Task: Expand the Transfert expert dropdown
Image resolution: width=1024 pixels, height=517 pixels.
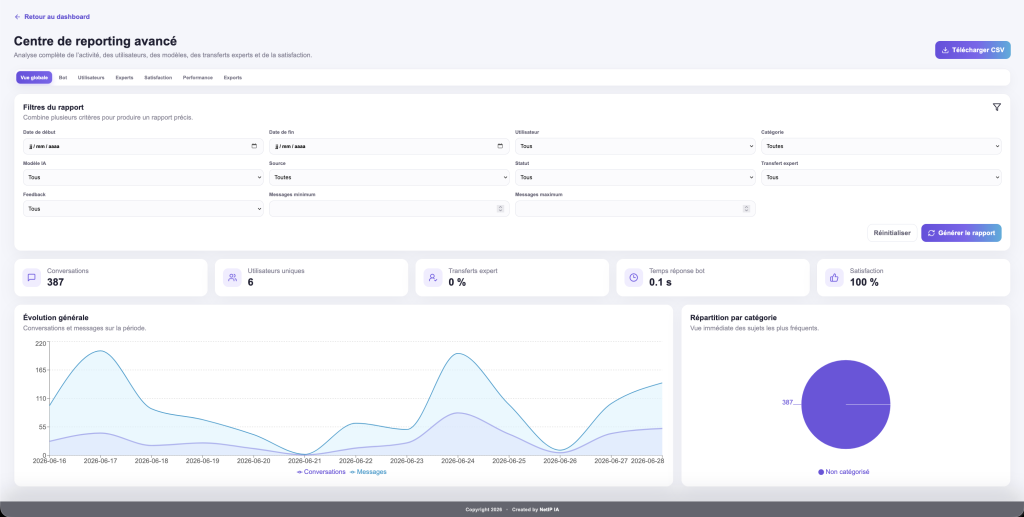Action: (x=881, y=177)
